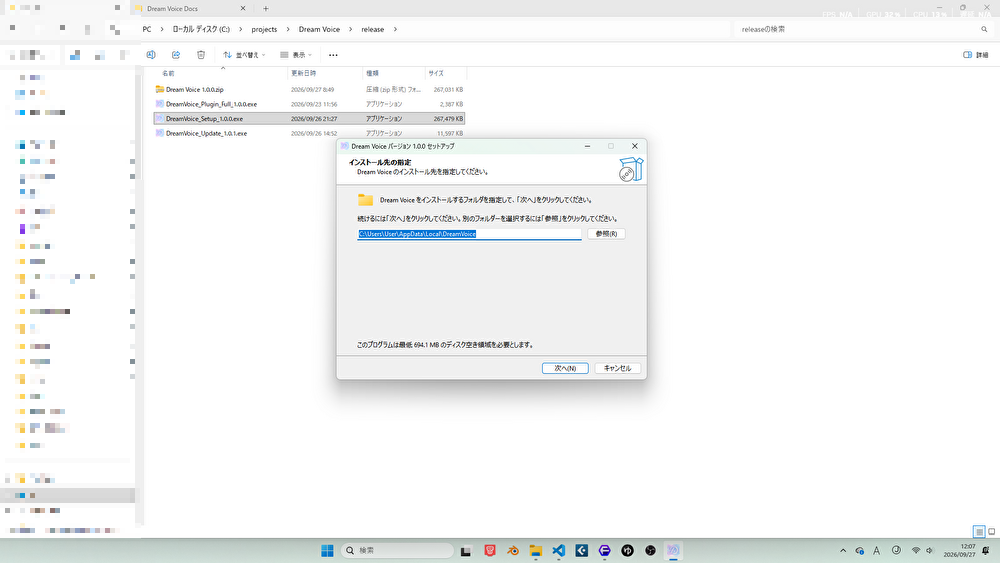Click the Share icon in Explorer toolbar
This screenshot has width=1000, height=563.
click(176, 55)
